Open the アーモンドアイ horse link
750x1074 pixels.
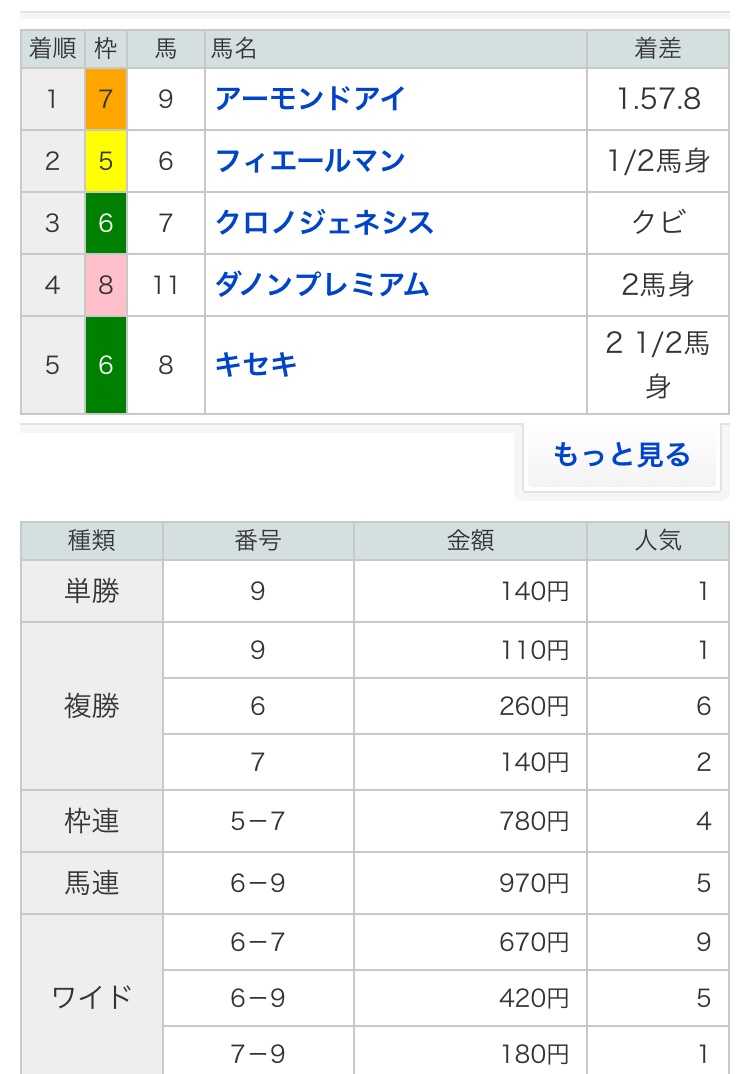pos(310,99)
